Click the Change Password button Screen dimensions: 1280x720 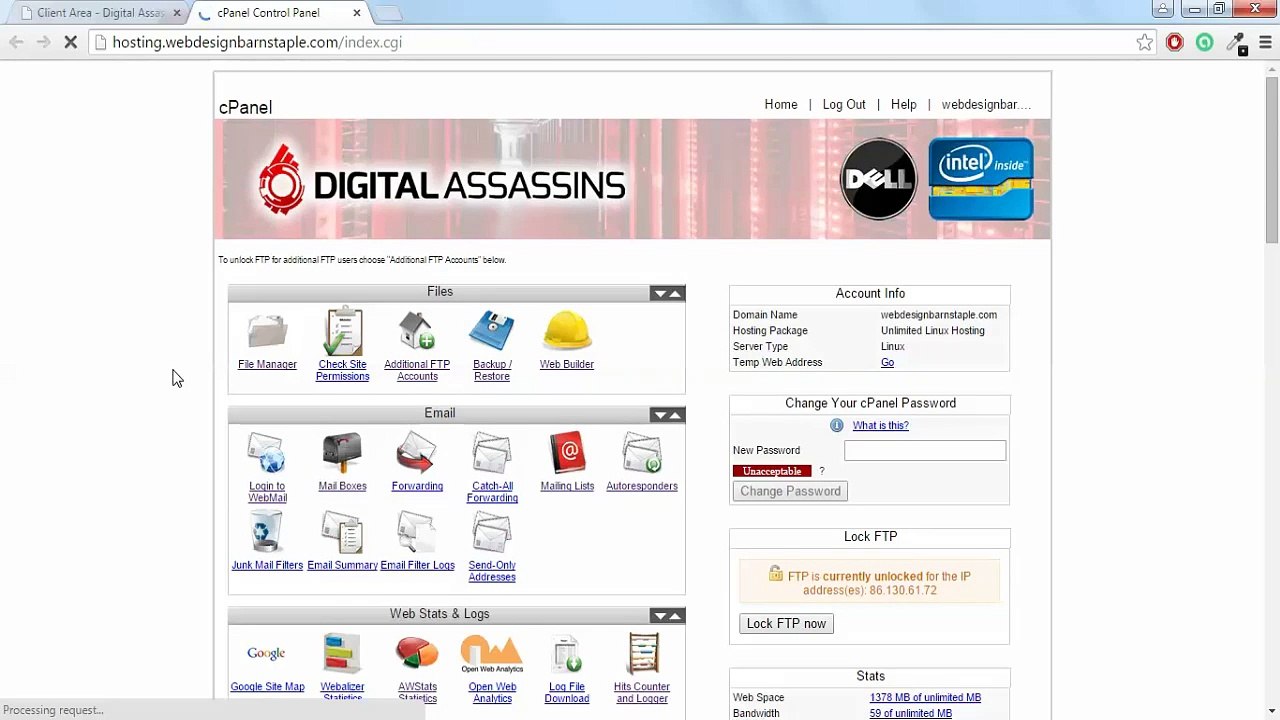(790, 491)
